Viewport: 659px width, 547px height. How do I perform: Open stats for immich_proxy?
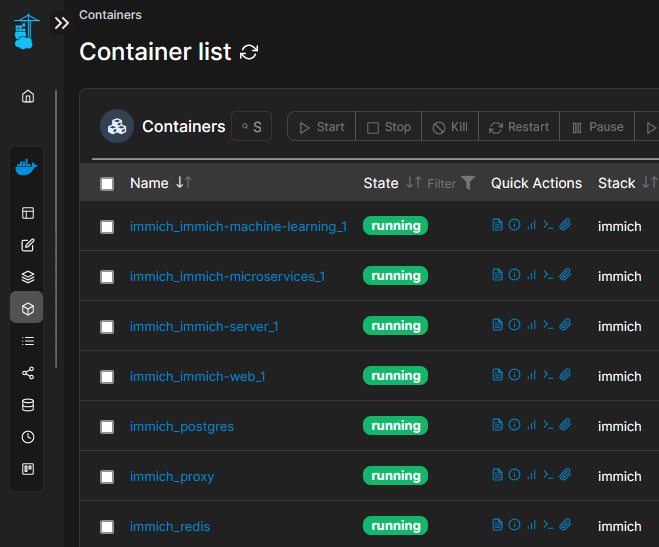click(532, 475)
